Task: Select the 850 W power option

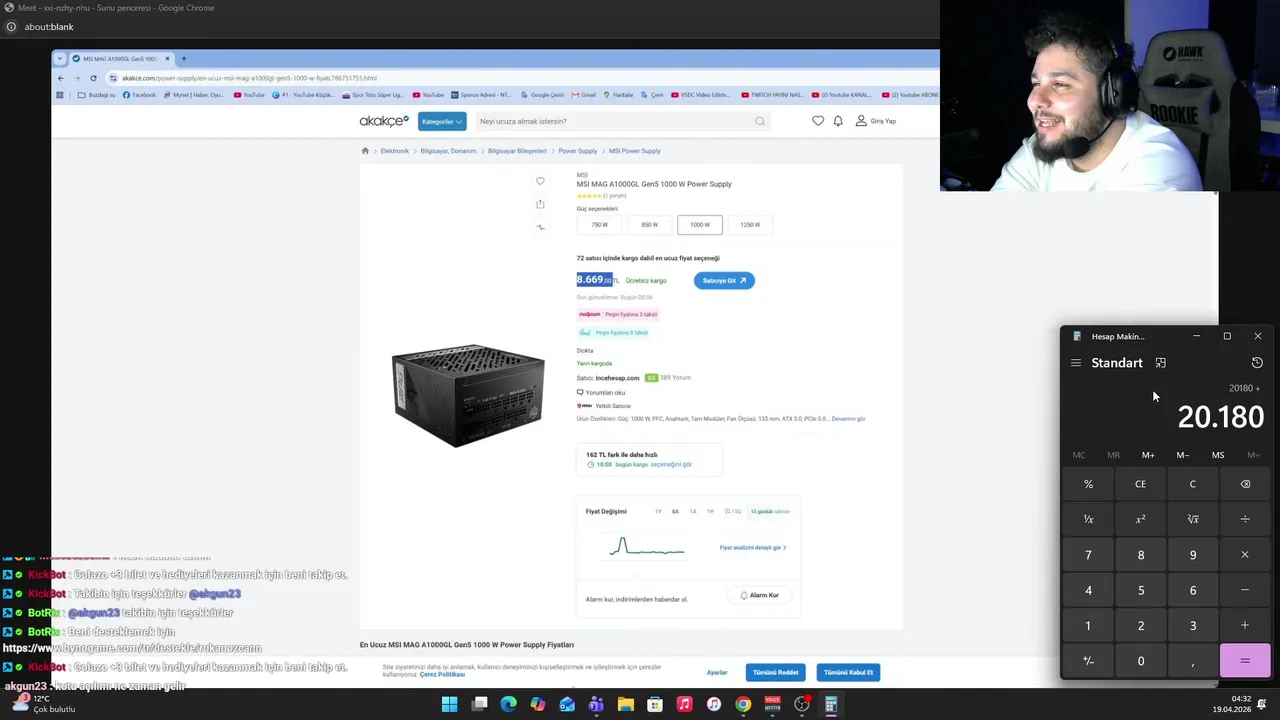Action: point(649,225)
